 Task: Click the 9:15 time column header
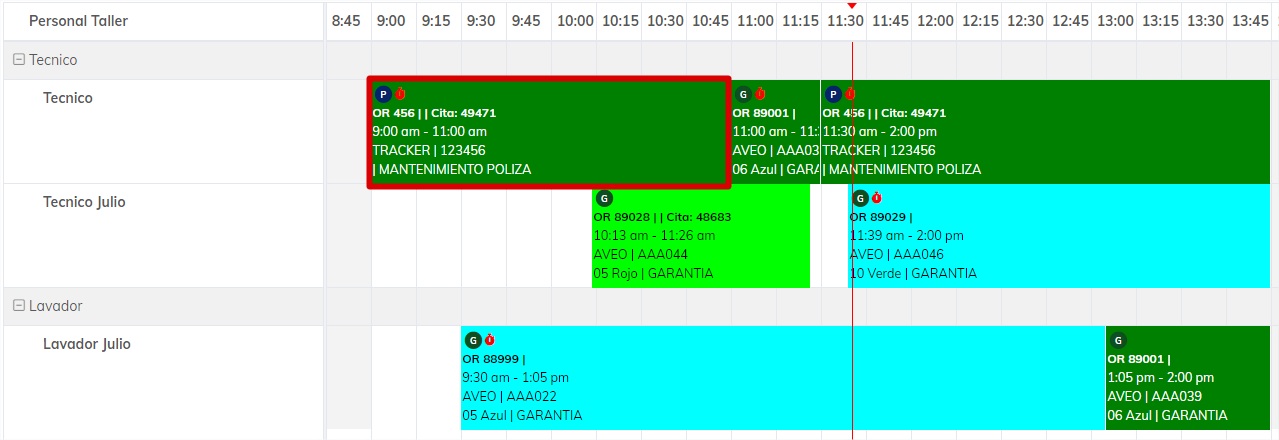coord(439,21)
